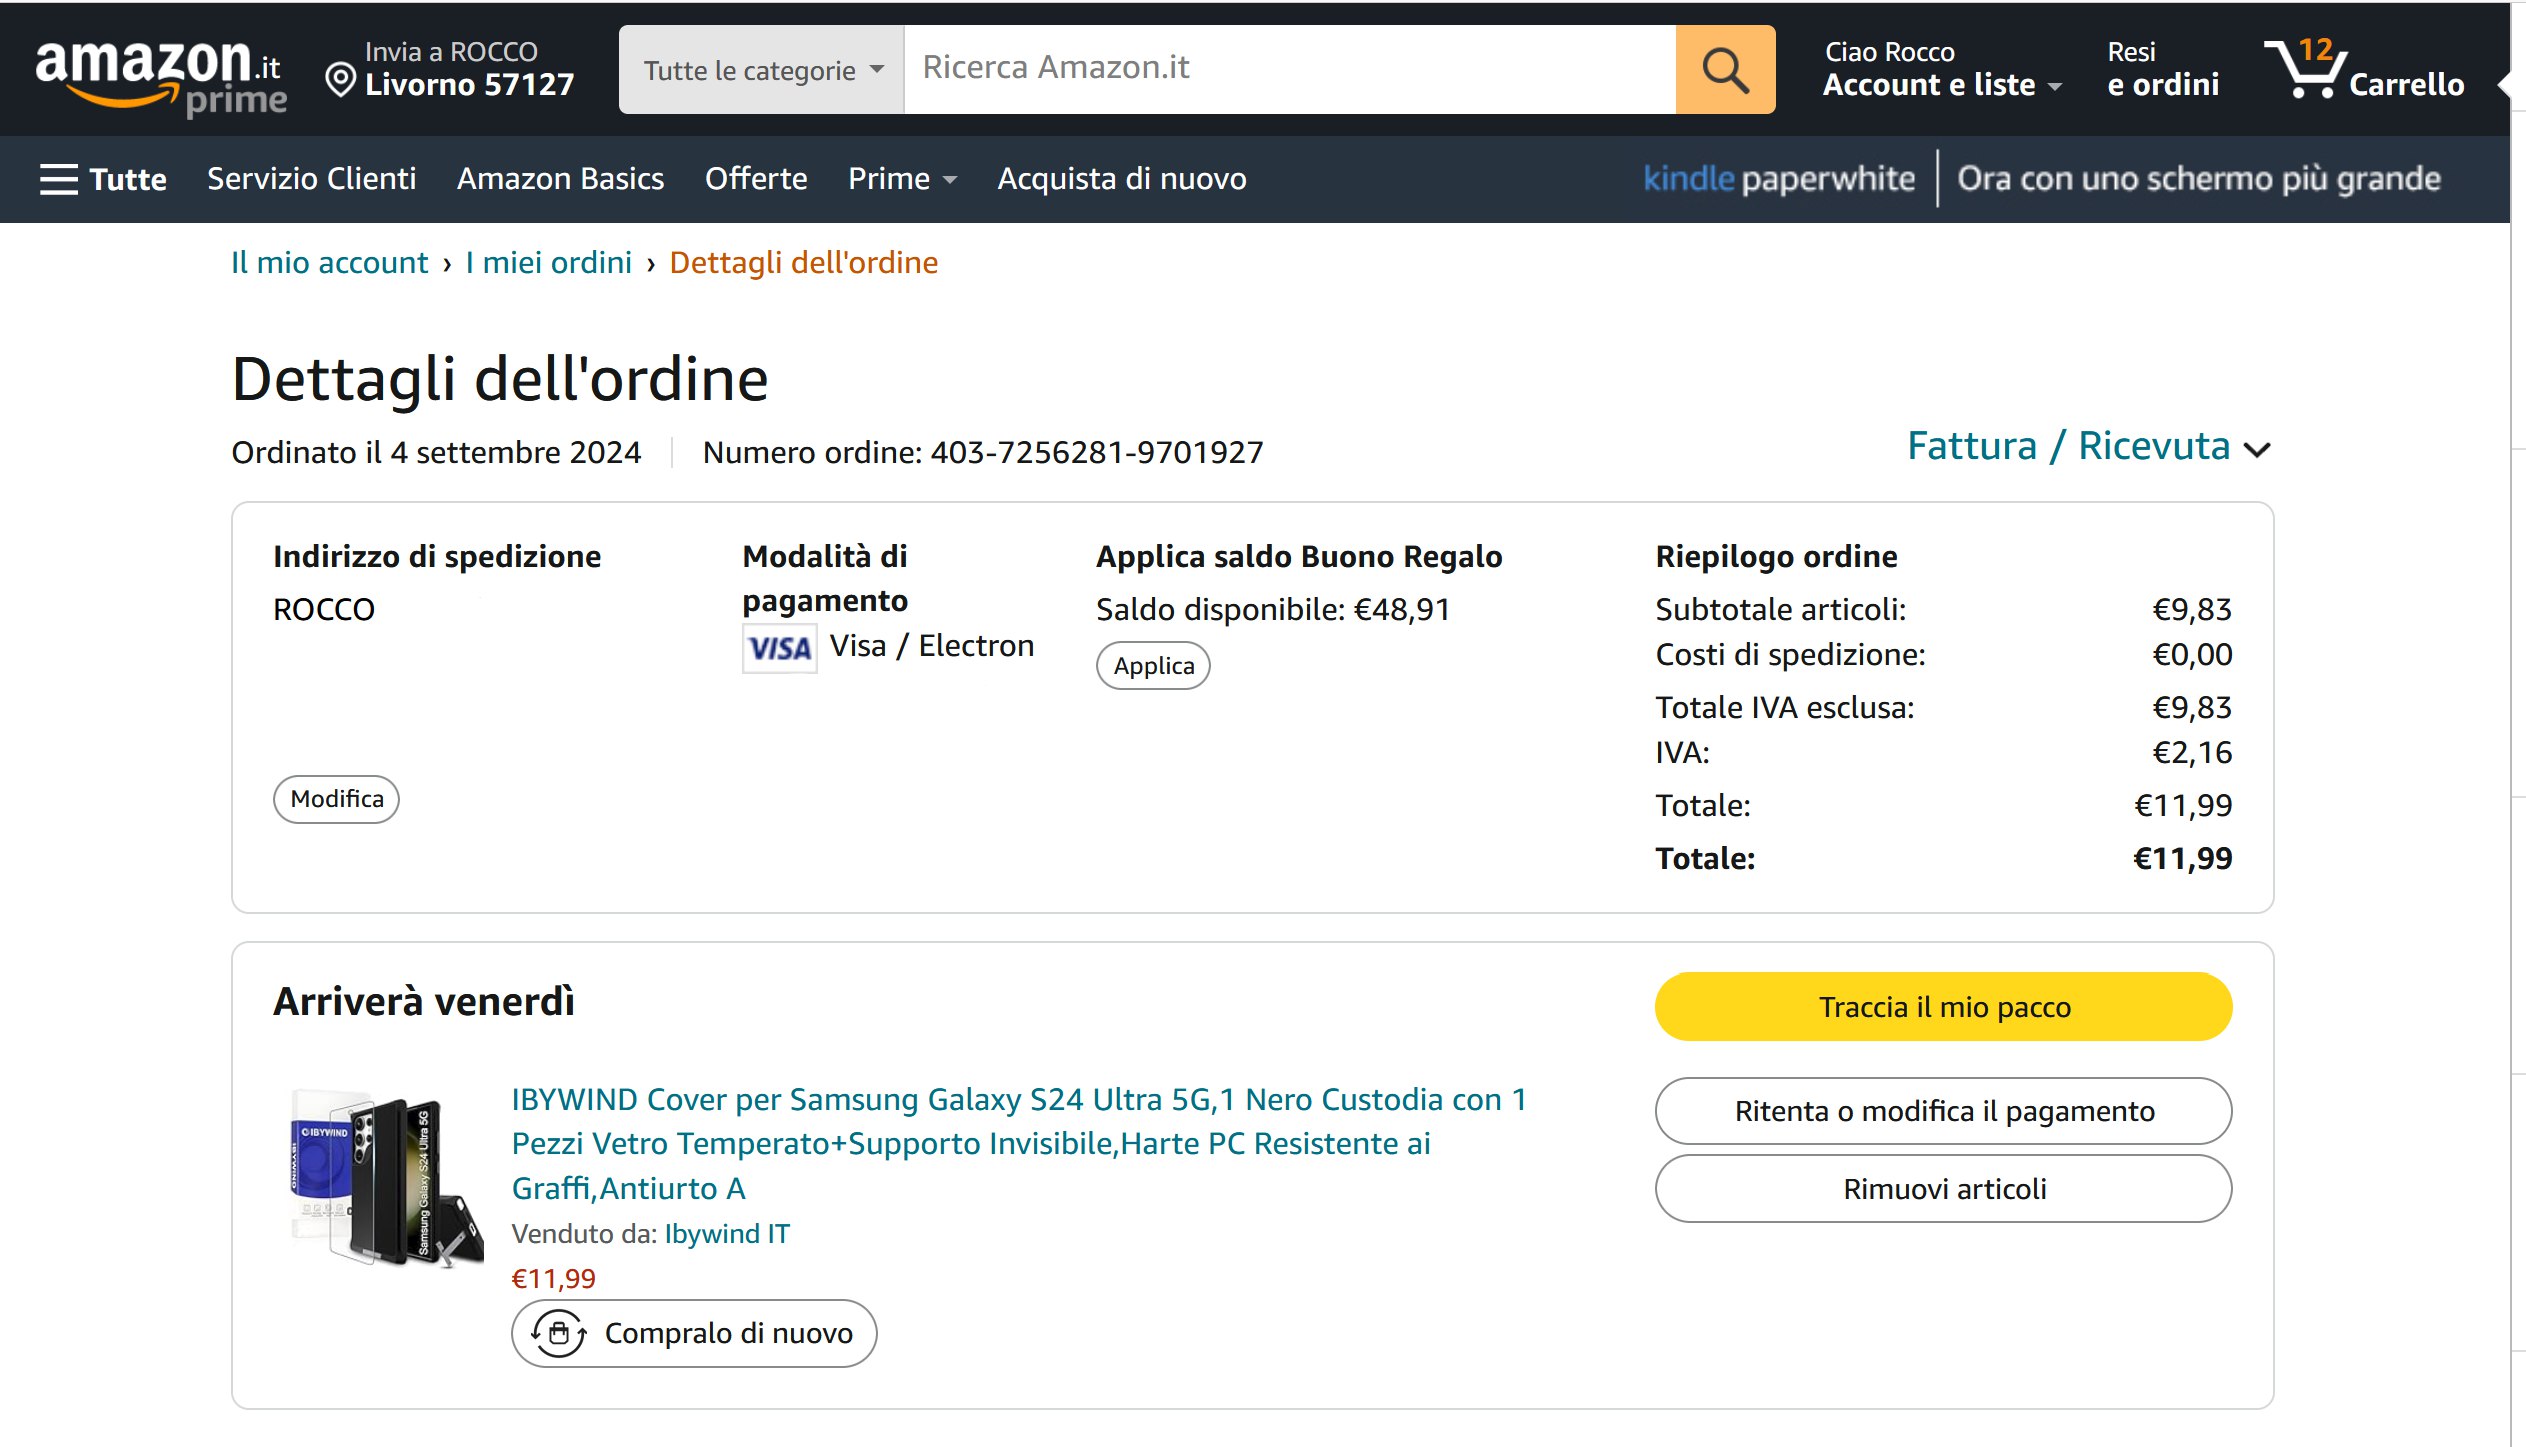This screenshot has width=2526, height=1447.
Task: Expand the Fattura / Ricevuta dropdown
Action: point(2088,447)
